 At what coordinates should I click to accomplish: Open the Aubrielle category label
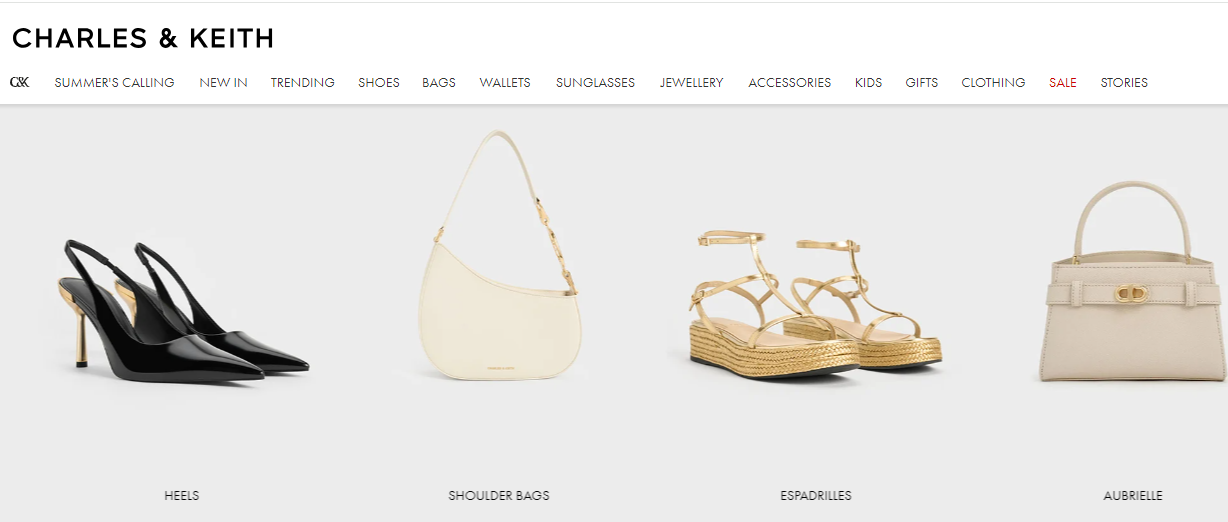pos(1132,495)
